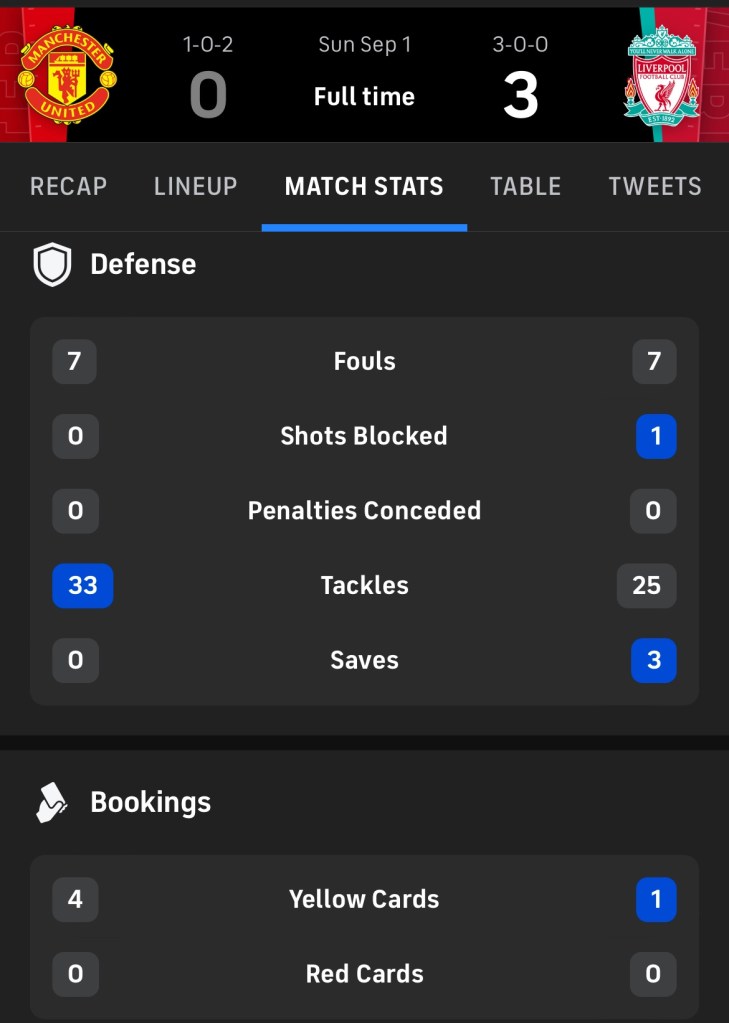Viewport: 729px width, 1023px height.
Task: Open the Recap tab
Action: (69, 187)
